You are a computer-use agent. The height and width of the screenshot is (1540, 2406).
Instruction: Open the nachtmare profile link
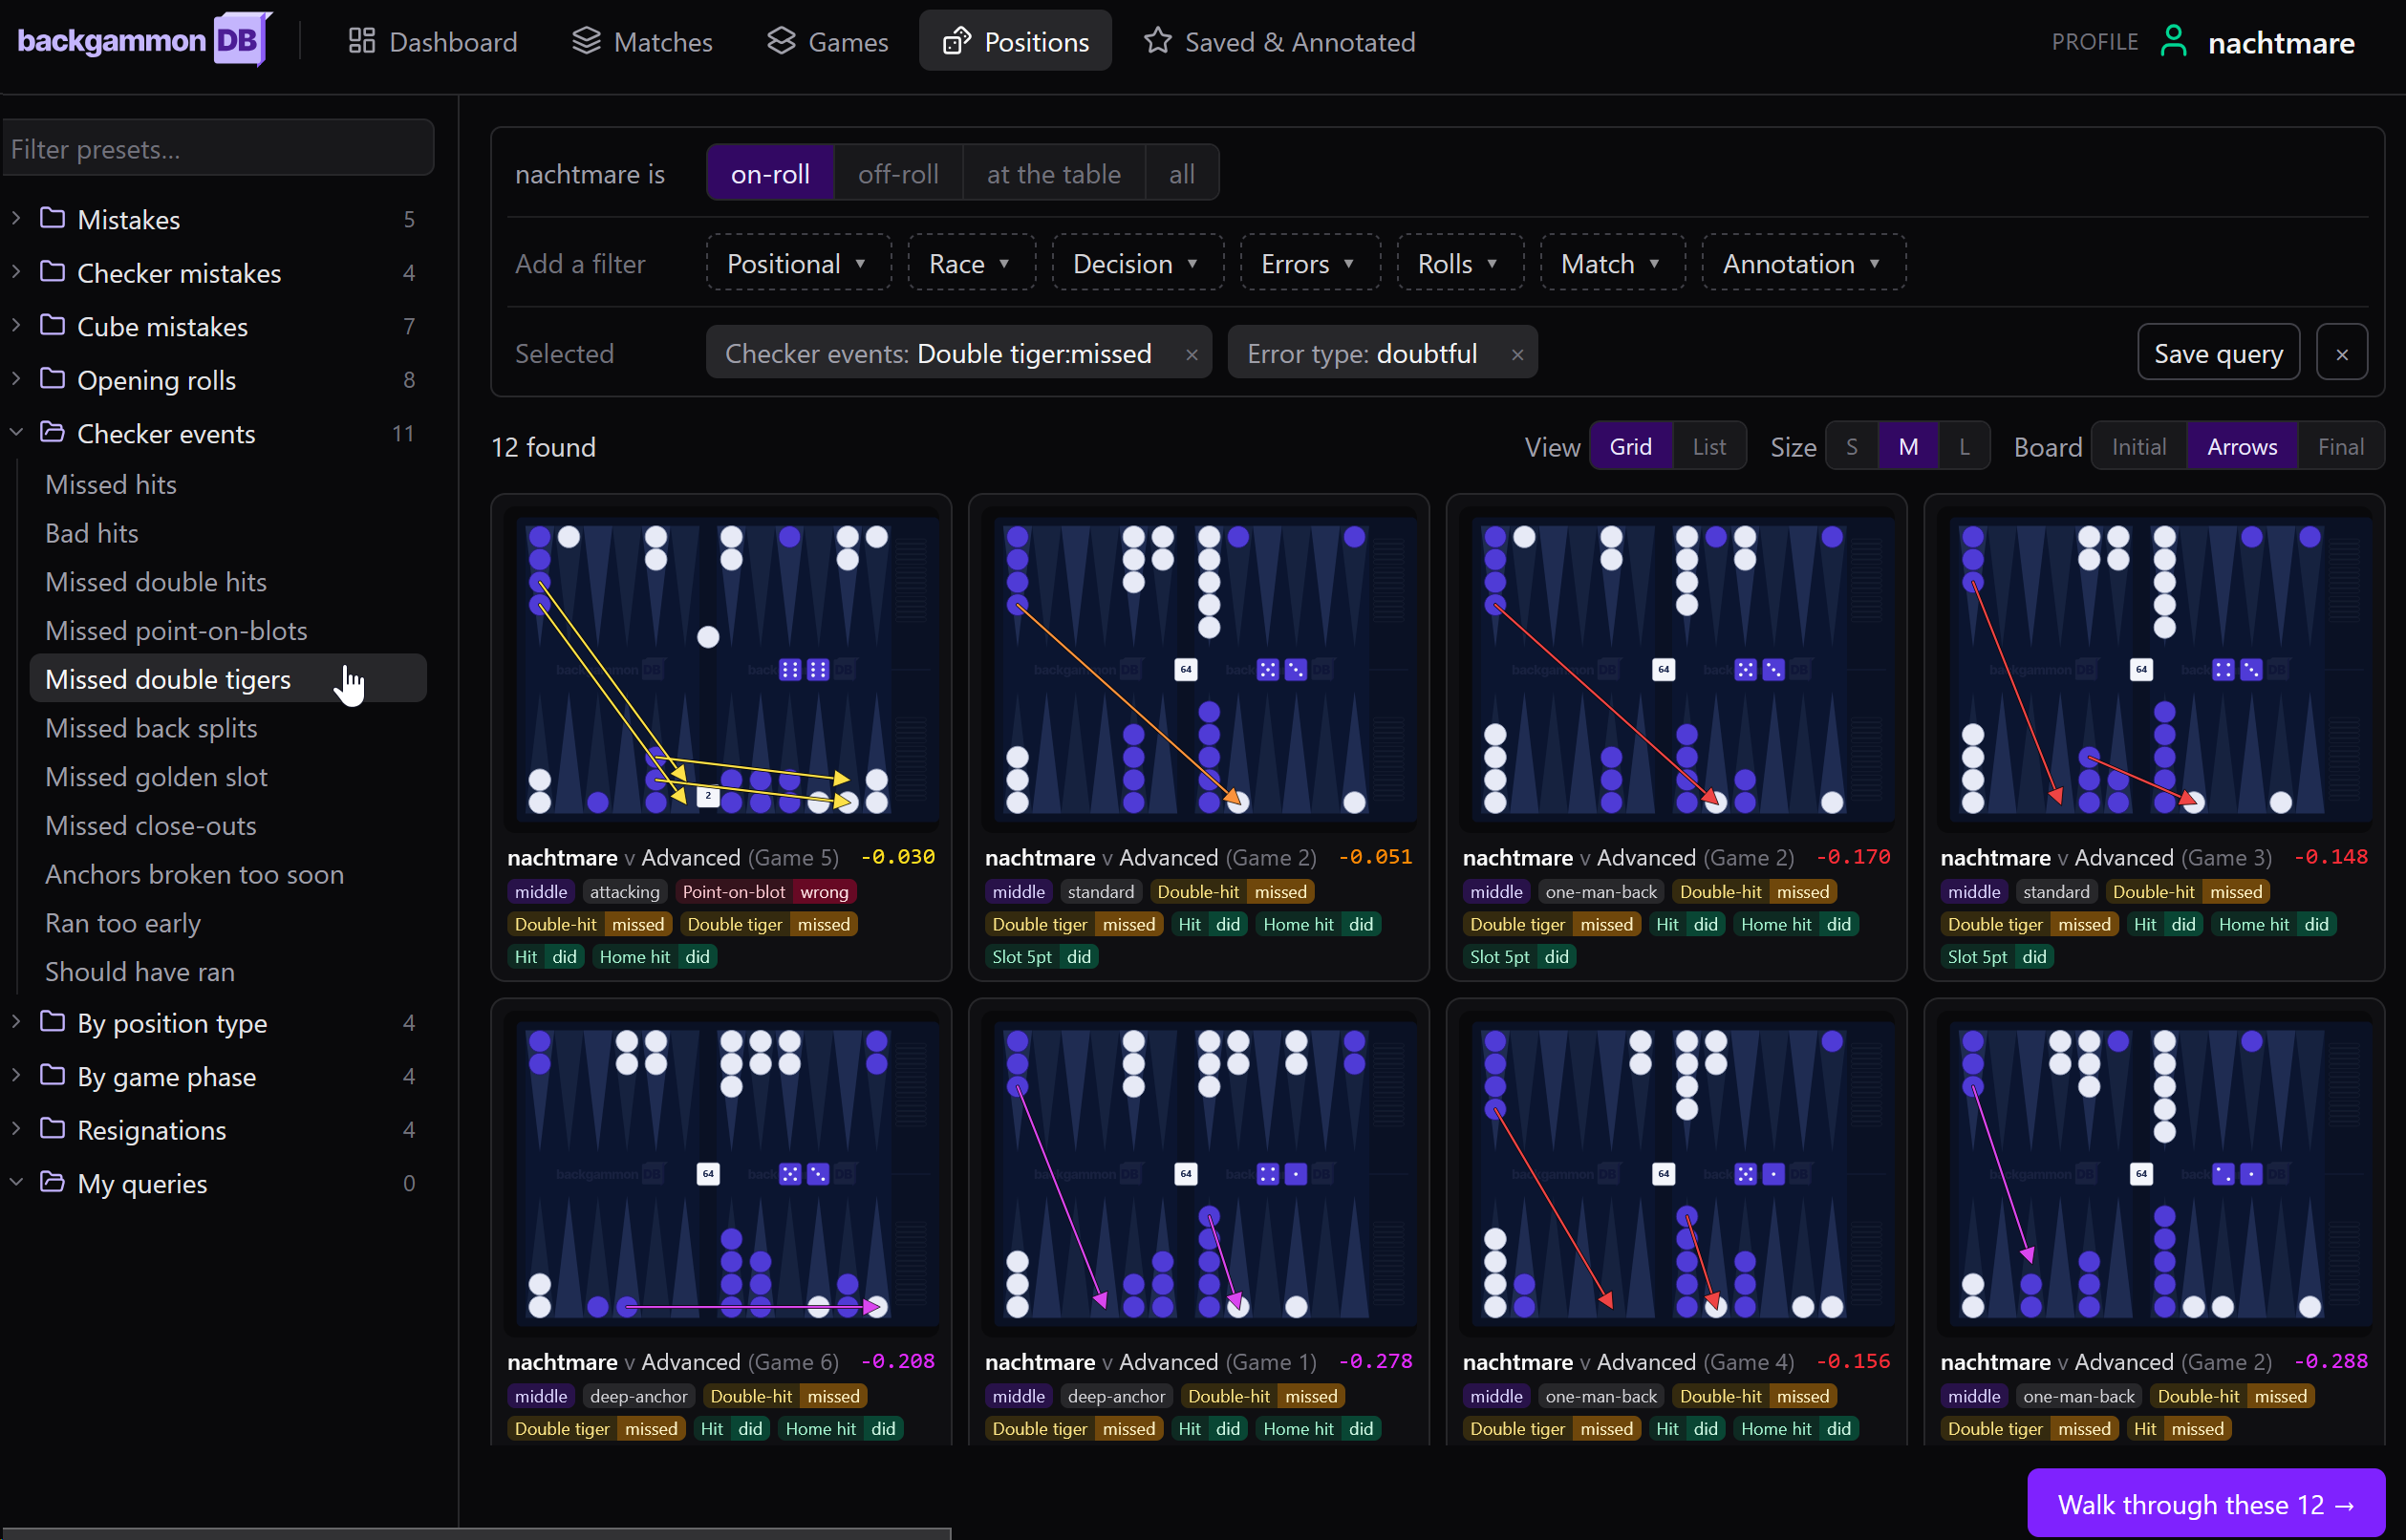(x=2281, y=42)
